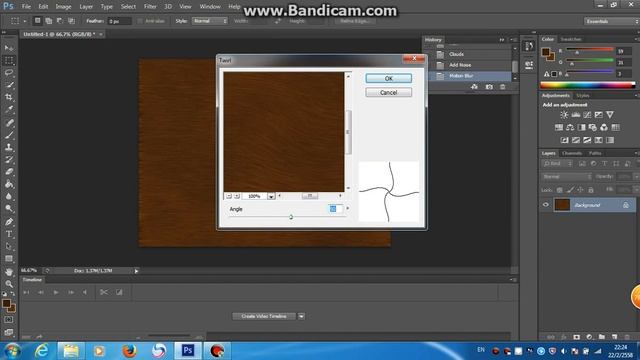Open the Style dropdown in options bar
Viewport: 640px width, 360px height.
pyautogui.click(x=209, y=21)
